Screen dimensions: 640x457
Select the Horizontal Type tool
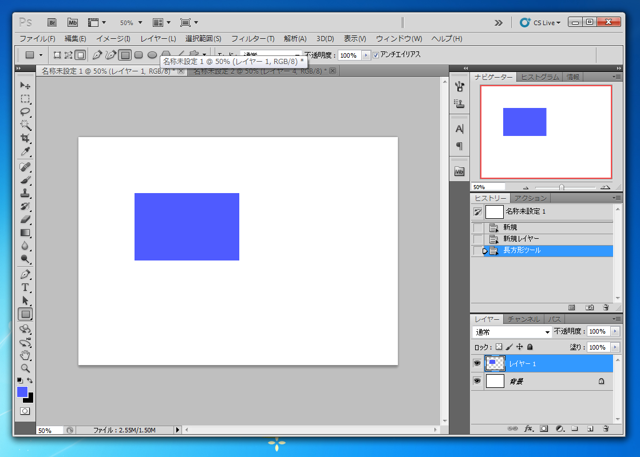pyautogui.click(x=26, y=287)
